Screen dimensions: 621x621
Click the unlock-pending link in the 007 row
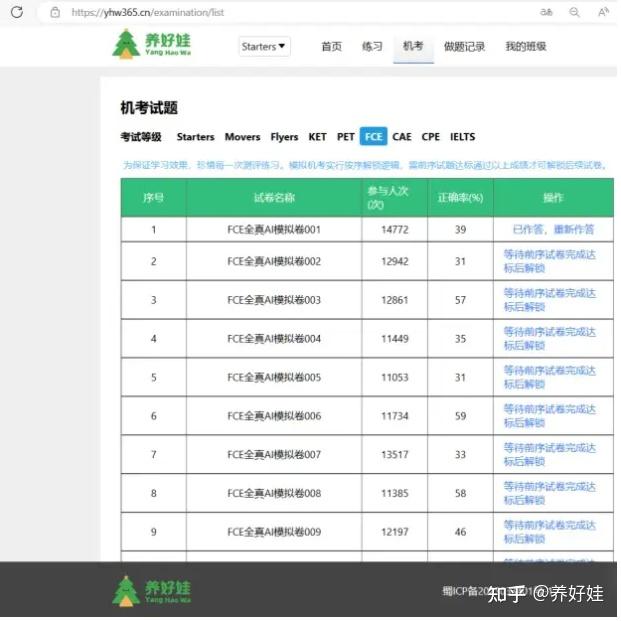pyautogui.click(x=549, y=454)
